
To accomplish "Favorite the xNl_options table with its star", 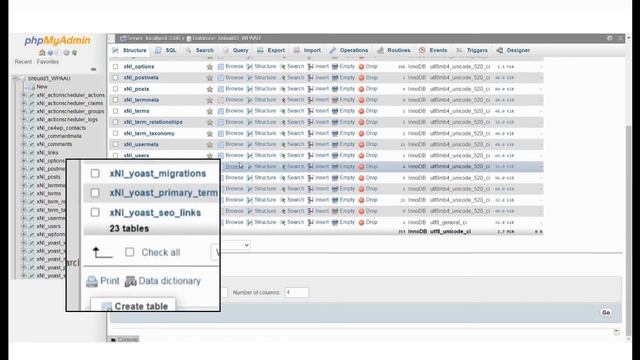I will tap(210, 67).
